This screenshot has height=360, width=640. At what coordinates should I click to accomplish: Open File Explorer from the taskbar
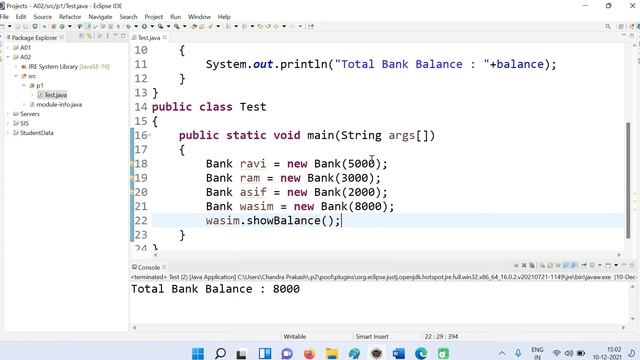pos(332,353)
